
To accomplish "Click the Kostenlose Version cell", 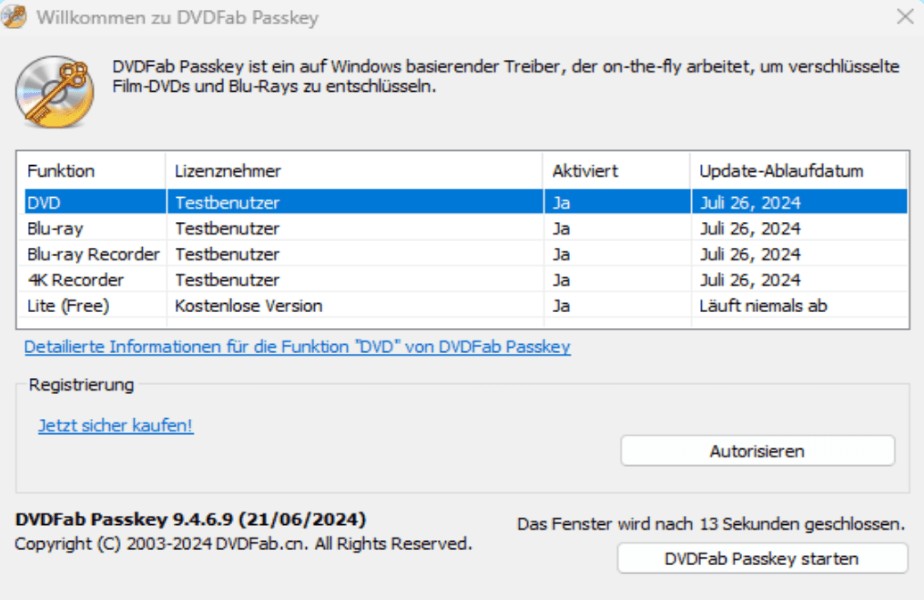I will click(x=249, y=306).
